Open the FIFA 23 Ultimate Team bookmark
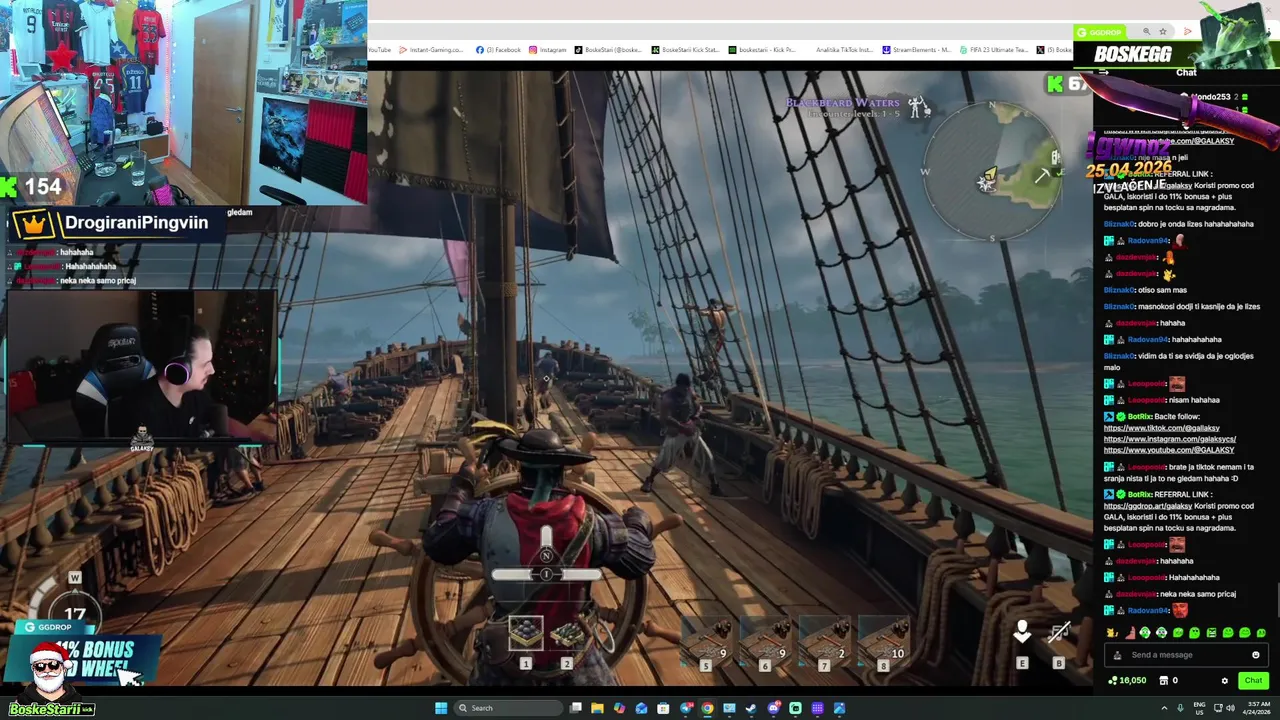This screenshot has height=720, width=1280. tap(993, 50)
